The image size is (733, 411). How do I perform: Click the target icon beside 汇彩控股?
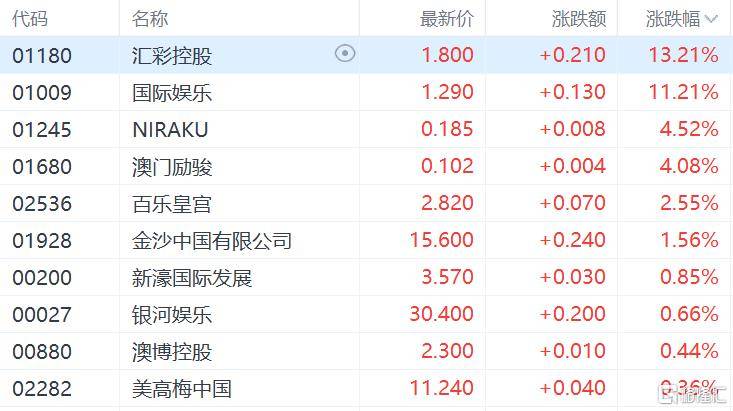pos(345,53)
